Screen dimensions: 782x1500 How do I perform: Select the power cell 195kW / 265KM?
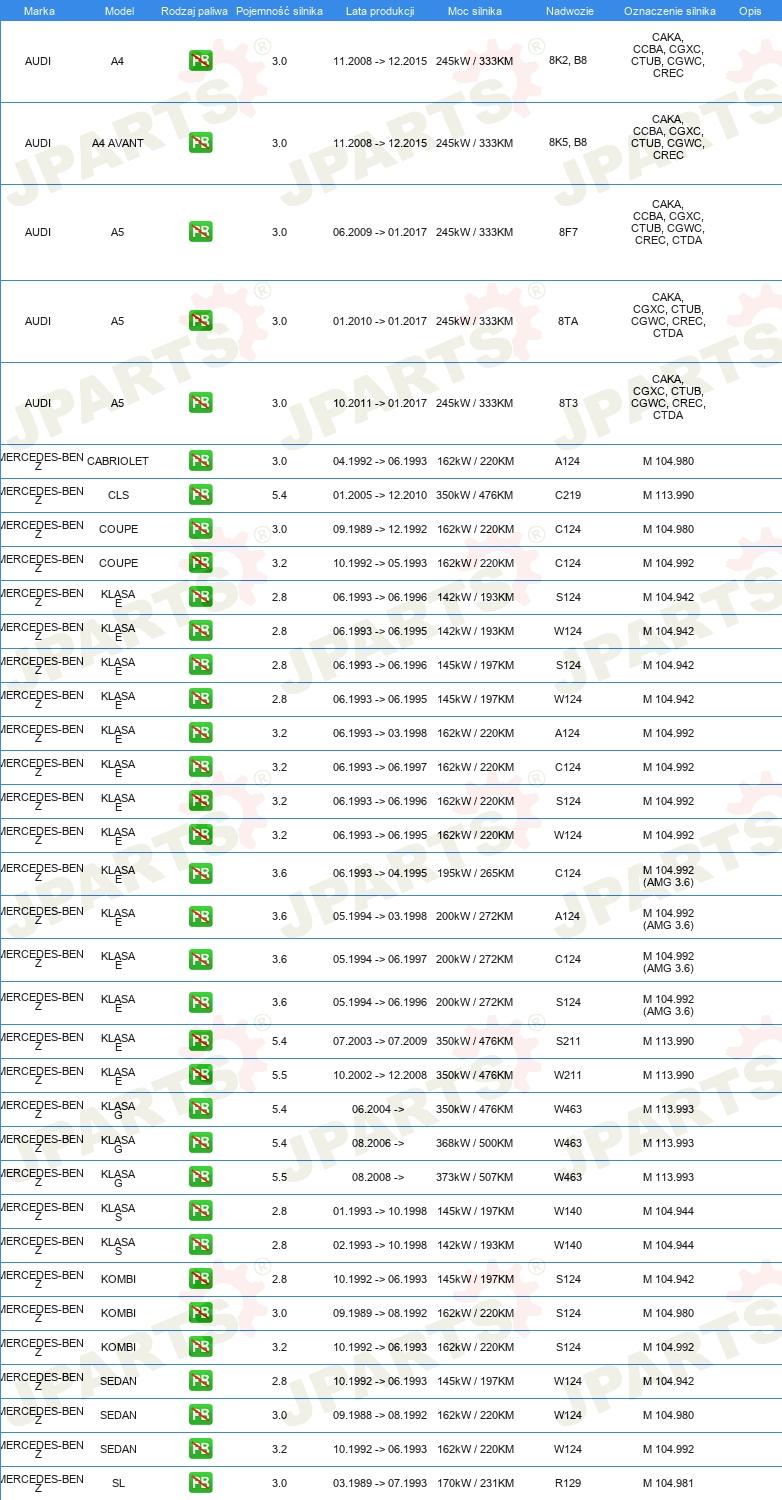tap(475, 873)
